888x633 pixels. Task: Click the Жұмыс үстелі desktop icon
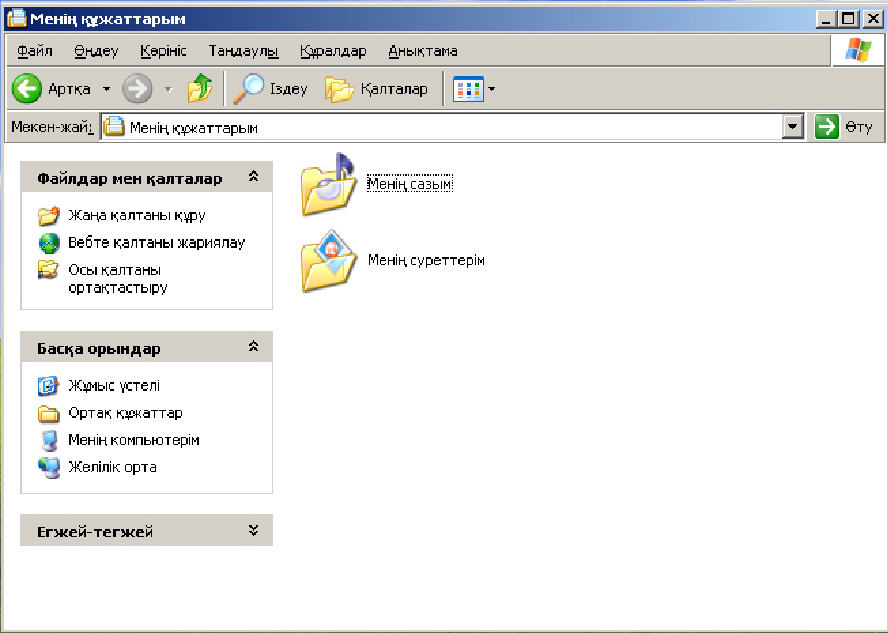point(48,386)
